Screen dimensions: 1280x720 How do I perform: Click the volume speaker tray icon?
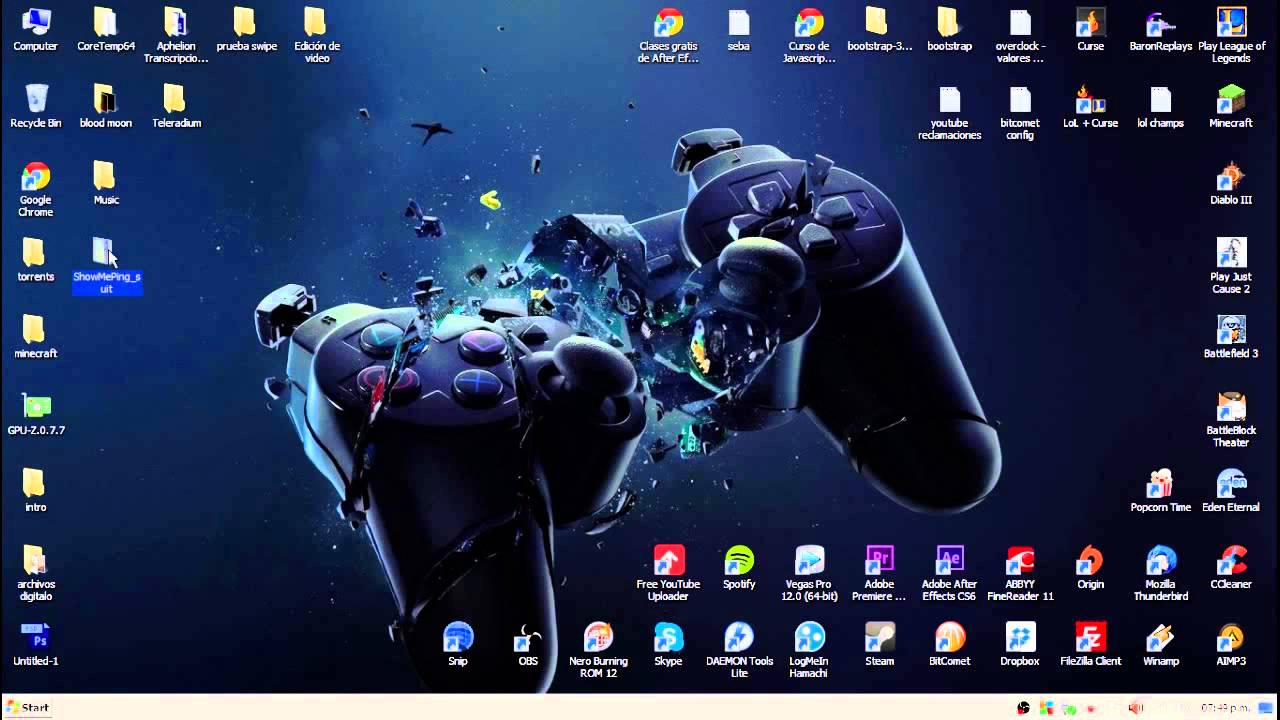[x=1135, y=708]
